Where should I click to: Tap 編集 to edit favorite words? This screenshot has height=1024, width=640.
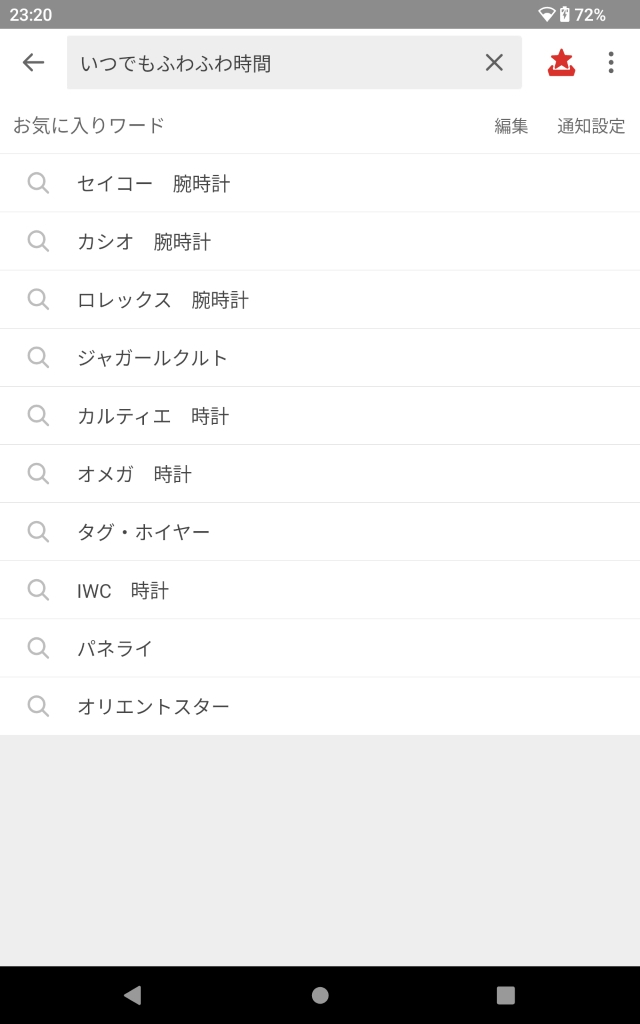(x=511, y=126)
